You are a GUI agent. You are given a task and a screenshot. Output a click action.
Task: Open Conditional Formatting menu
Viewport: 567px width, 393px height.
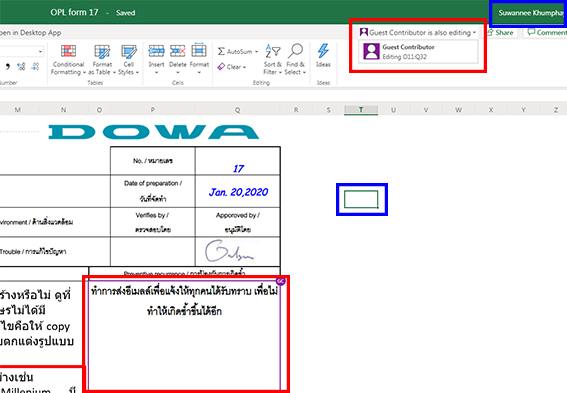[x=68, y=60]
